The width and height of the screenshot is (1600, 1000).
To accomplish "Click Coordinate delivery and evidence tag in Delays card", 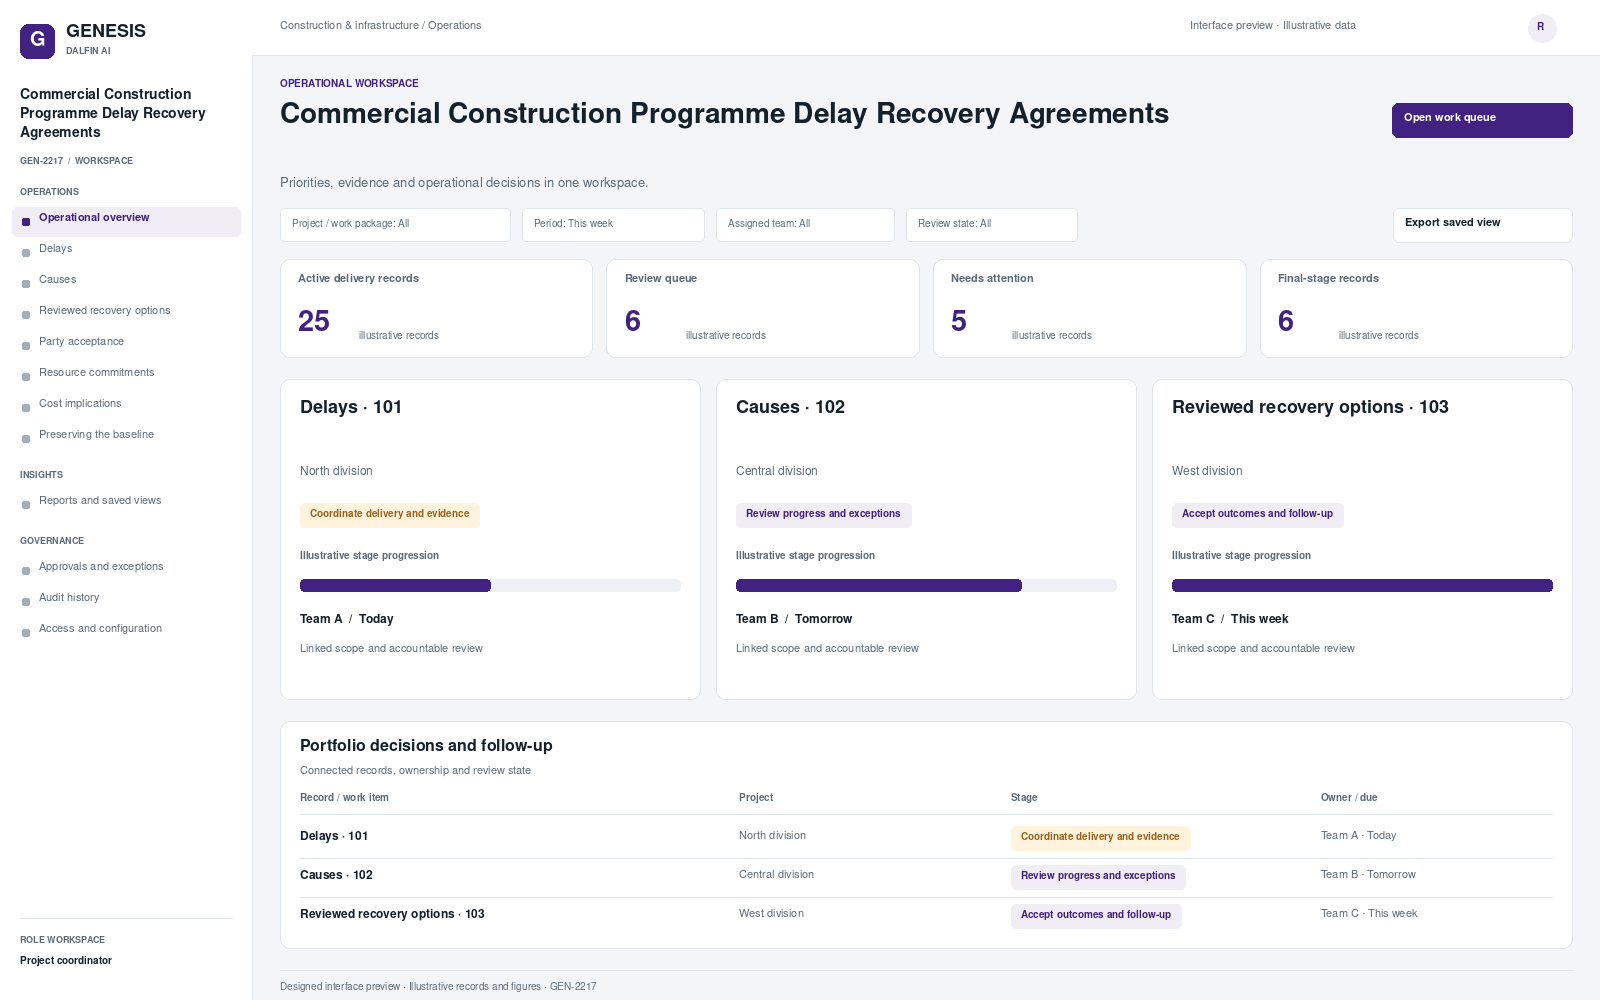I will [390, 514].
